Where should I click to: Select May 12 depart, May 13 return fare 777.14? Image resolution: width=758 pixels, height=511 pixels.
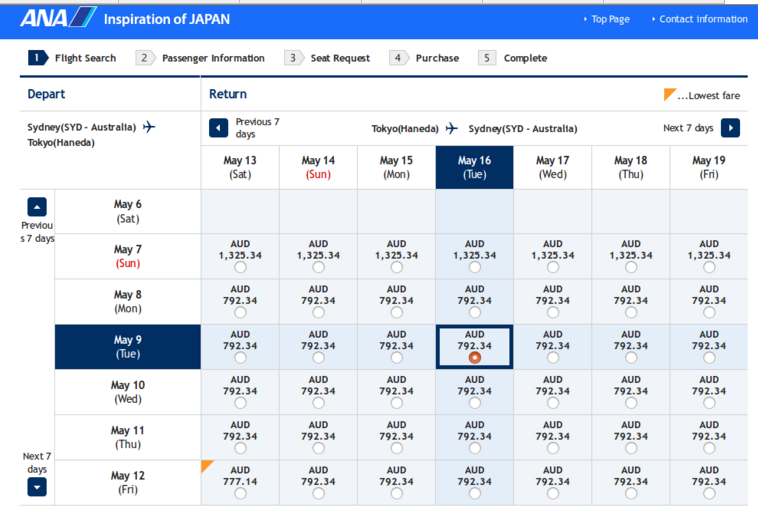click(240, 493)
